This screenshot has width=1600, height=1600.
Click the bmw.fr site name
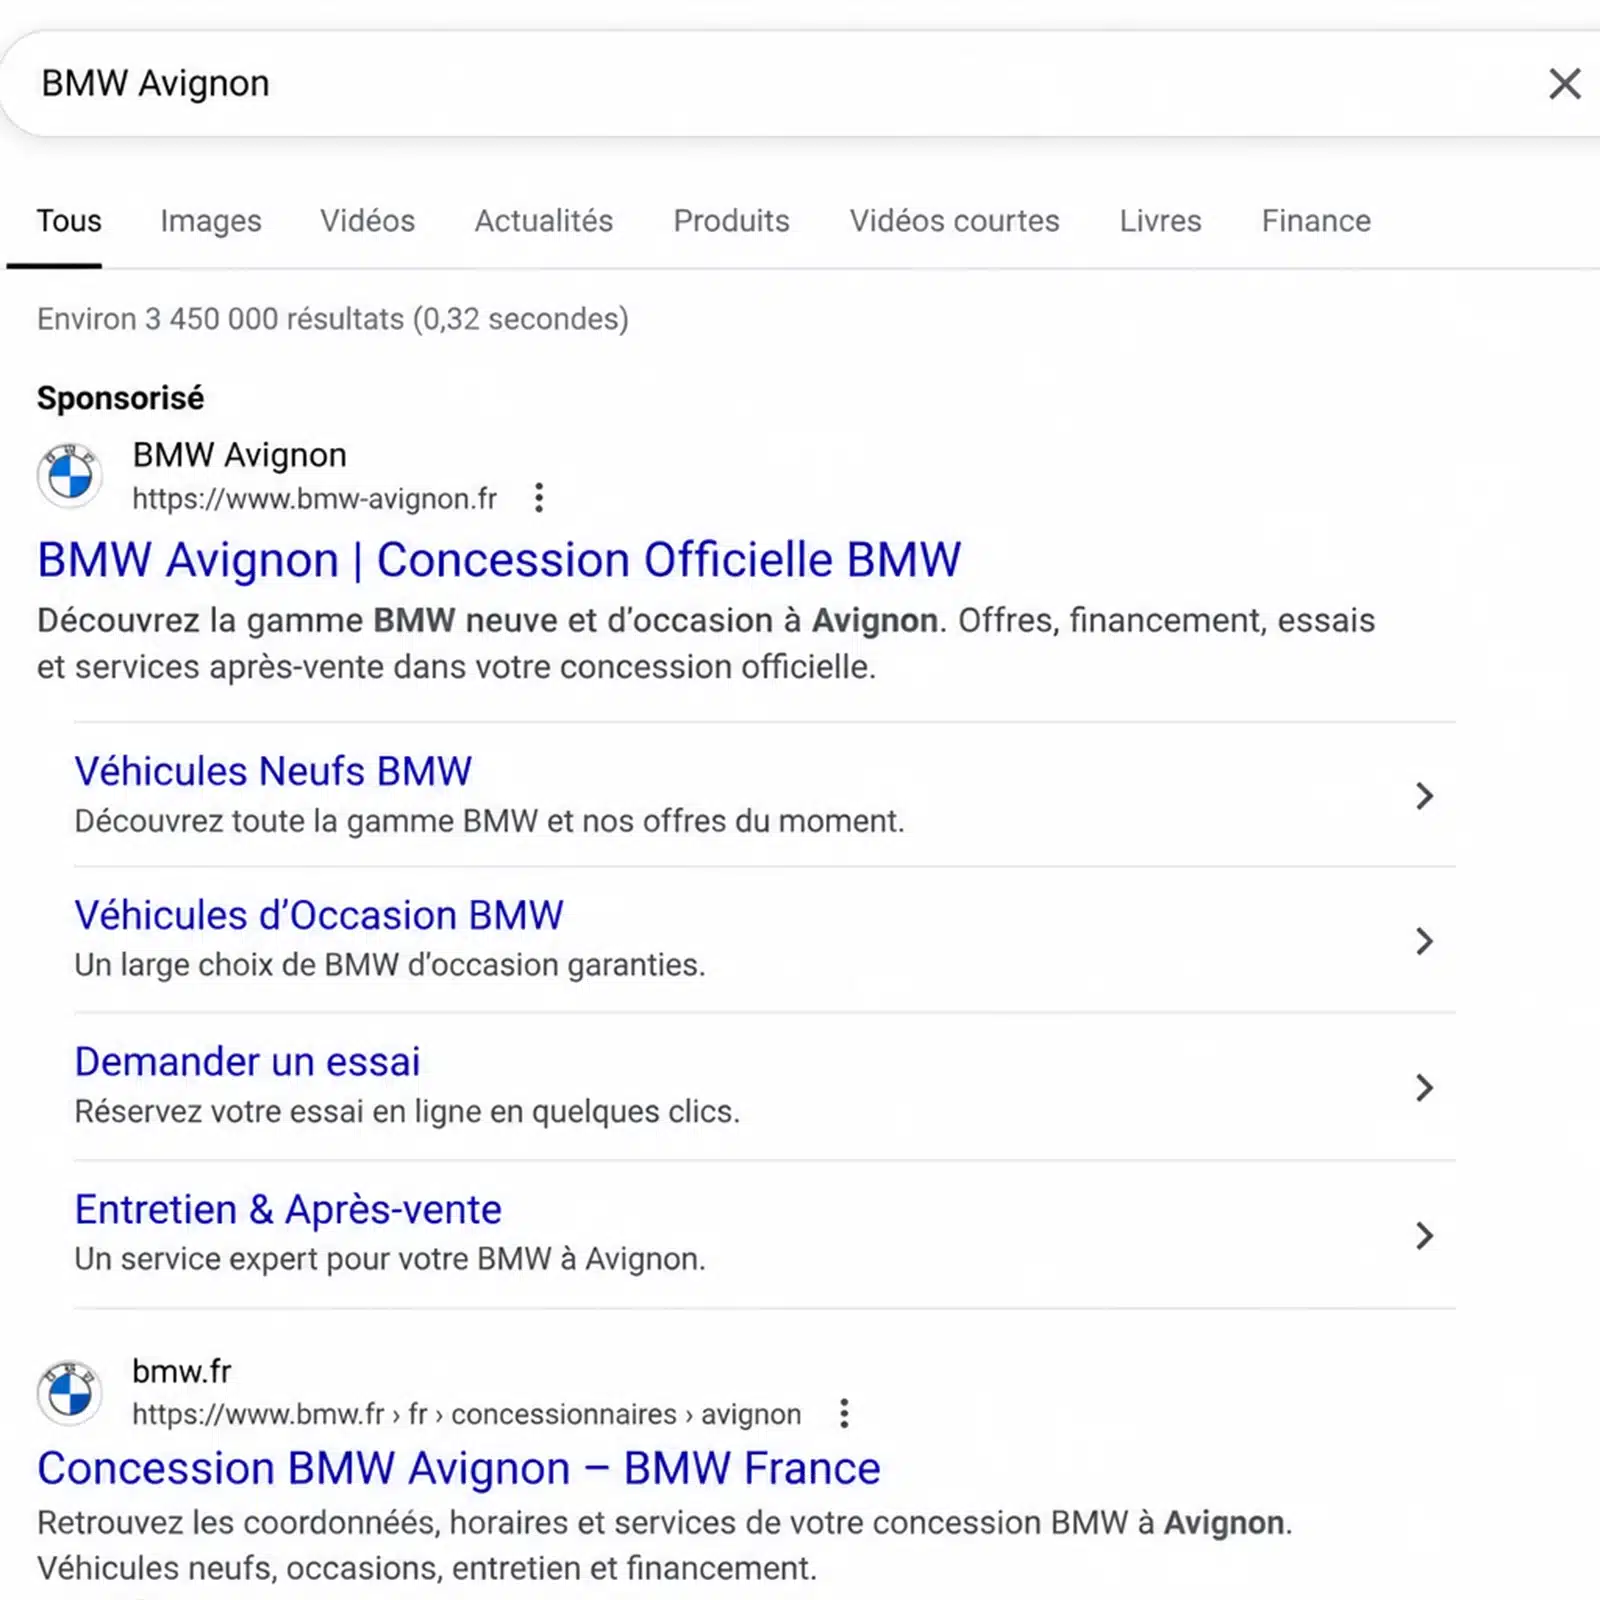pyautogui.click(x=181, y=1371)
